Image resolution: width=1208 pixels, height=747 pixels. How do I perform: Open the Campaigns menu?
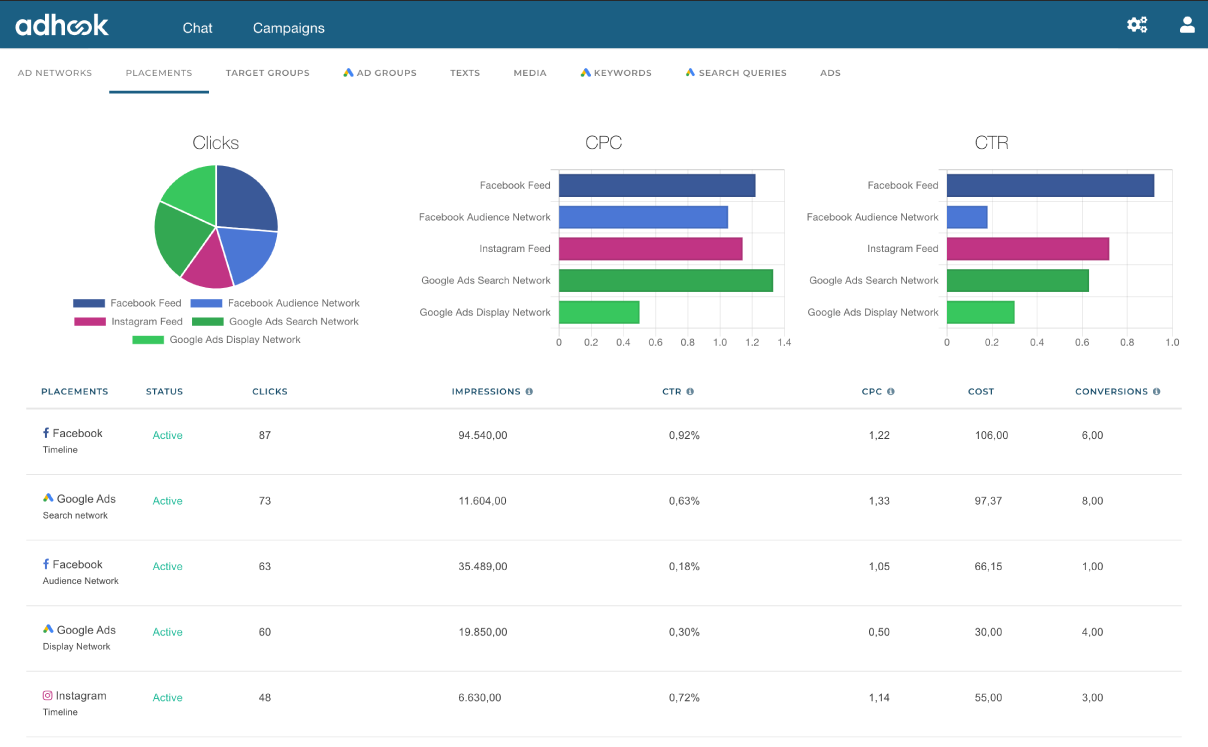pos(288,28)
